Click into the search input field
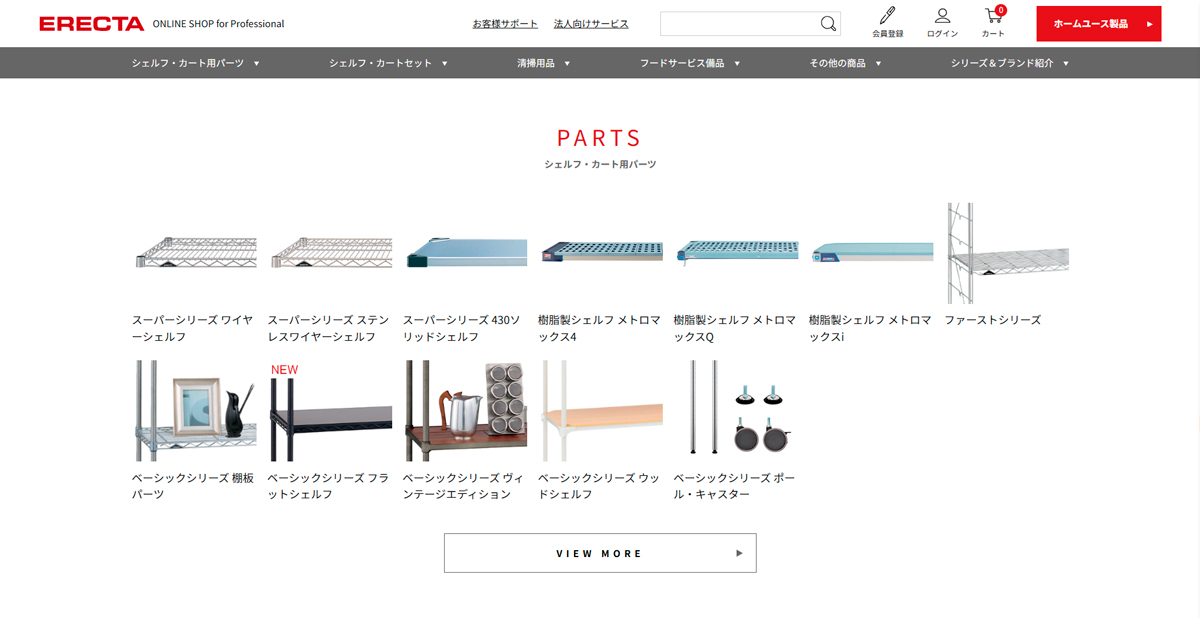The width and height of the screenshot is (1200, 618). tap(738, 24)
